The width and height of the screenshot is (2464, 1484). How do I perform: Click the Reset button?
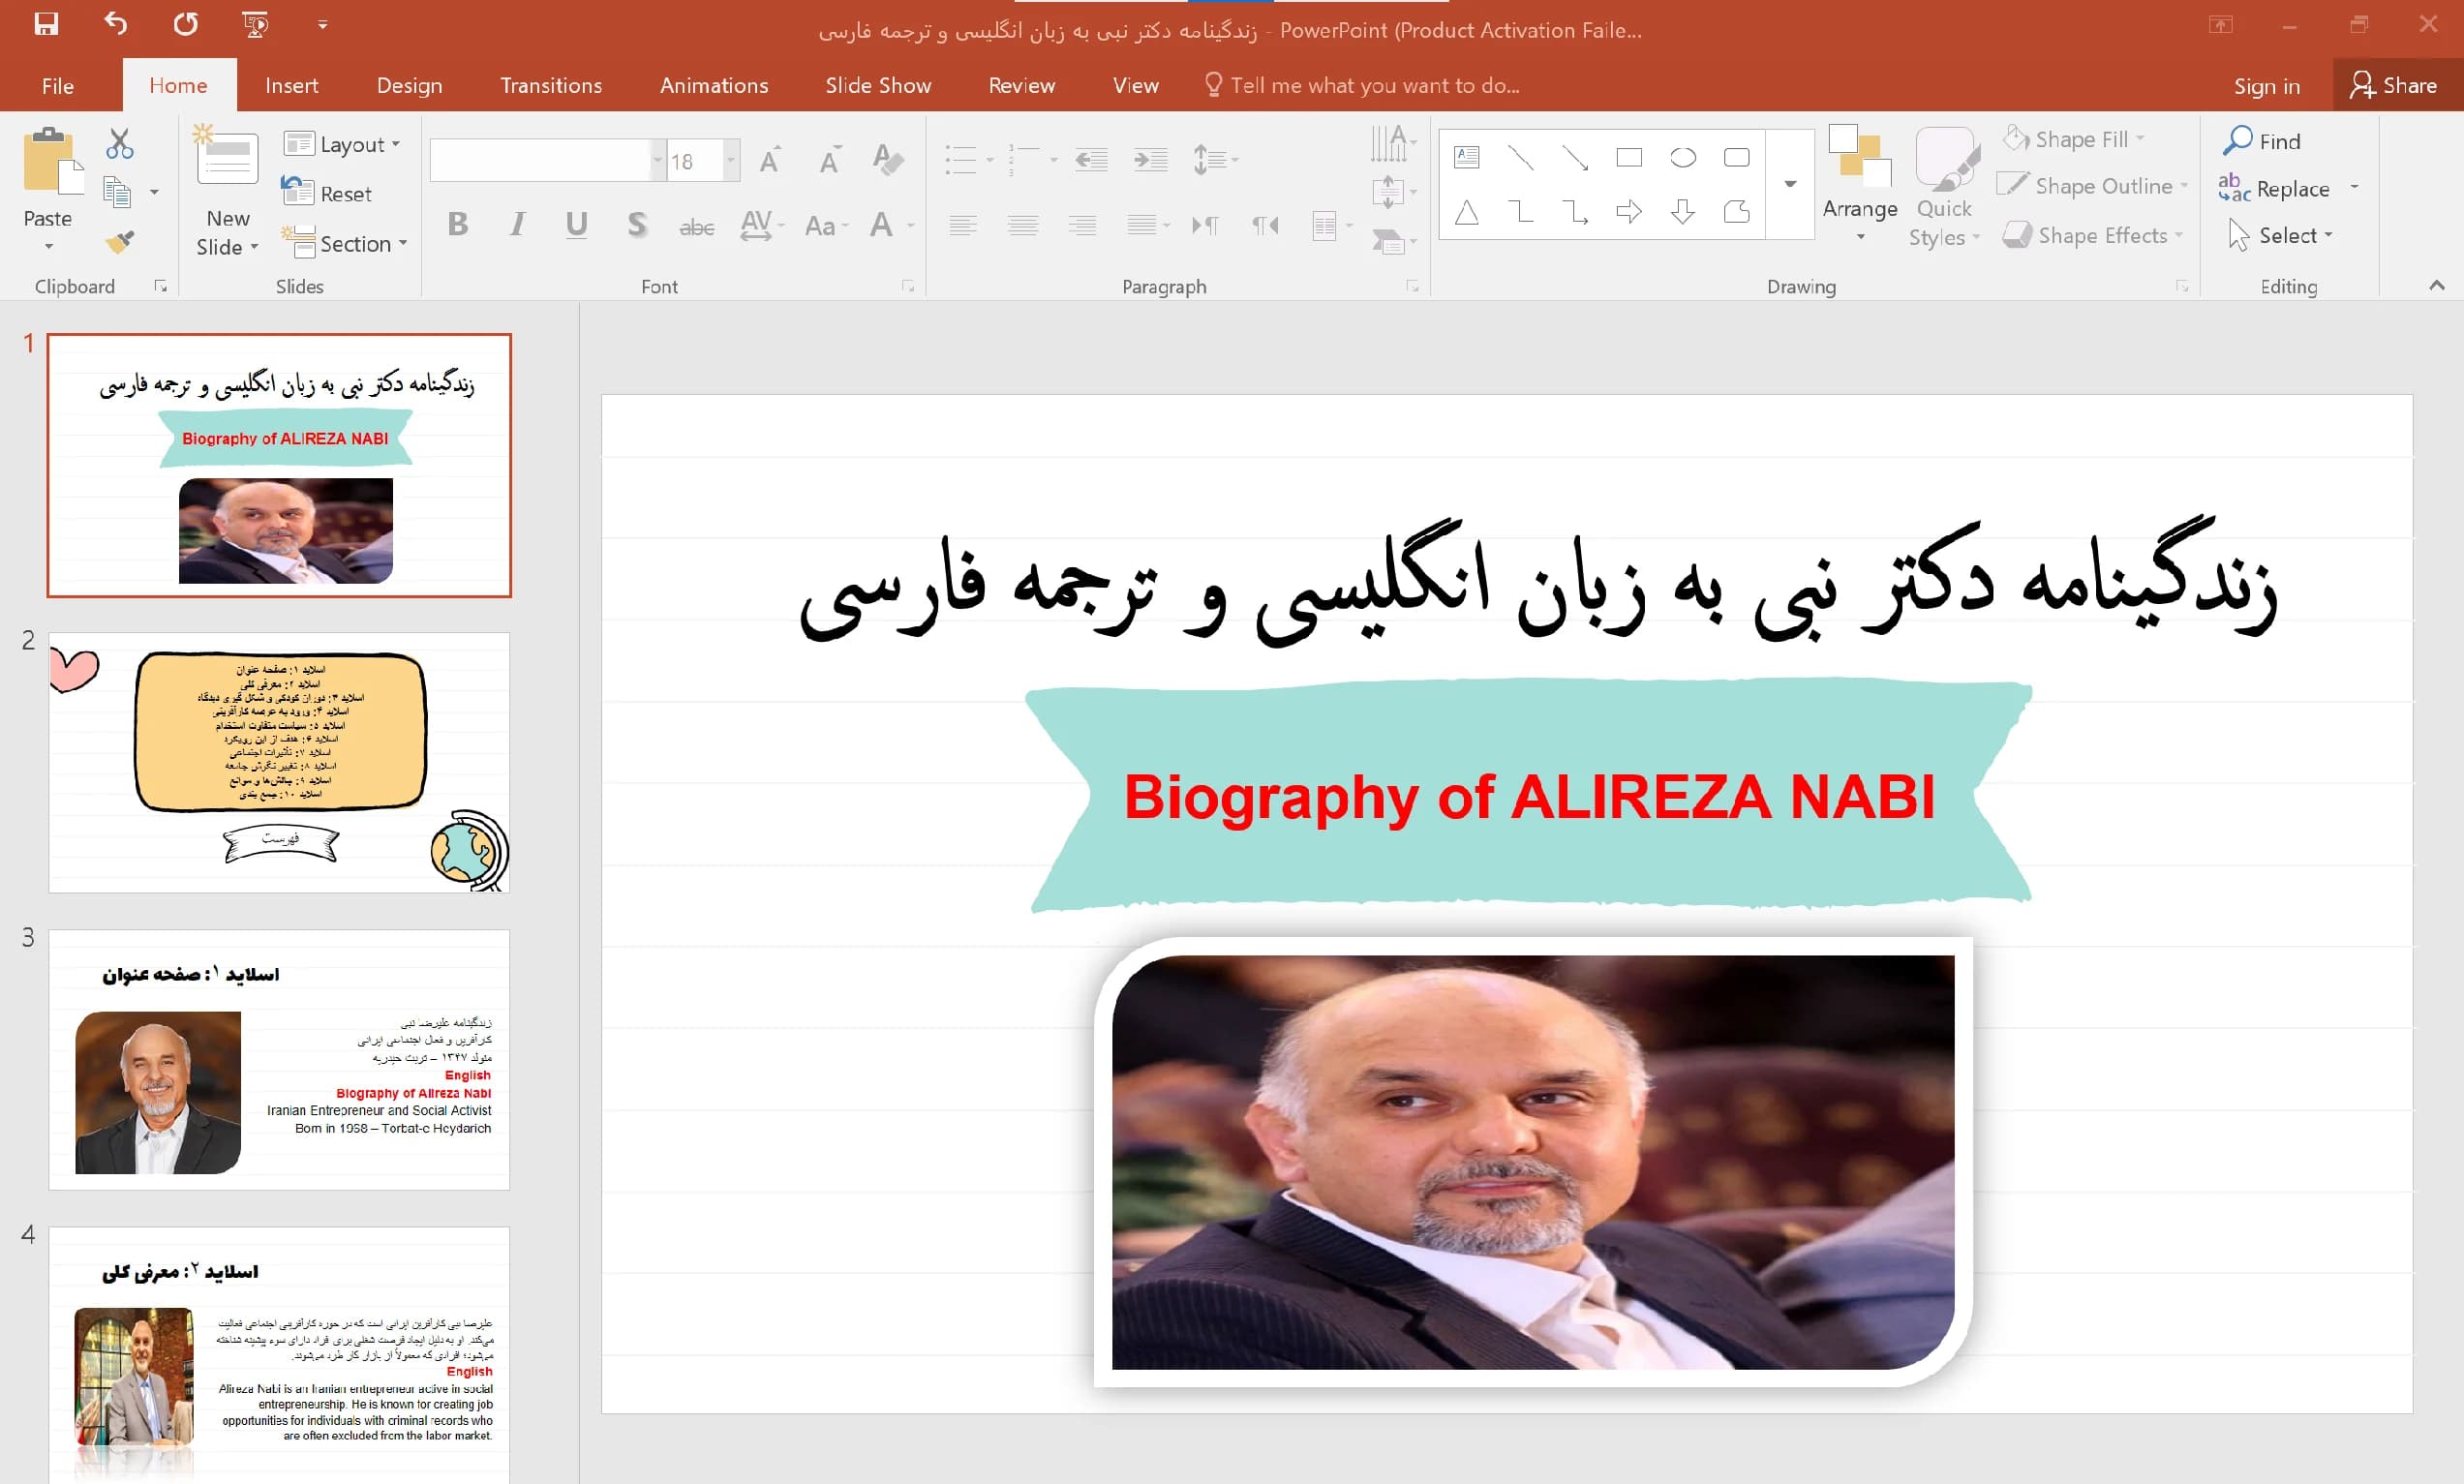tap(326, 193)
